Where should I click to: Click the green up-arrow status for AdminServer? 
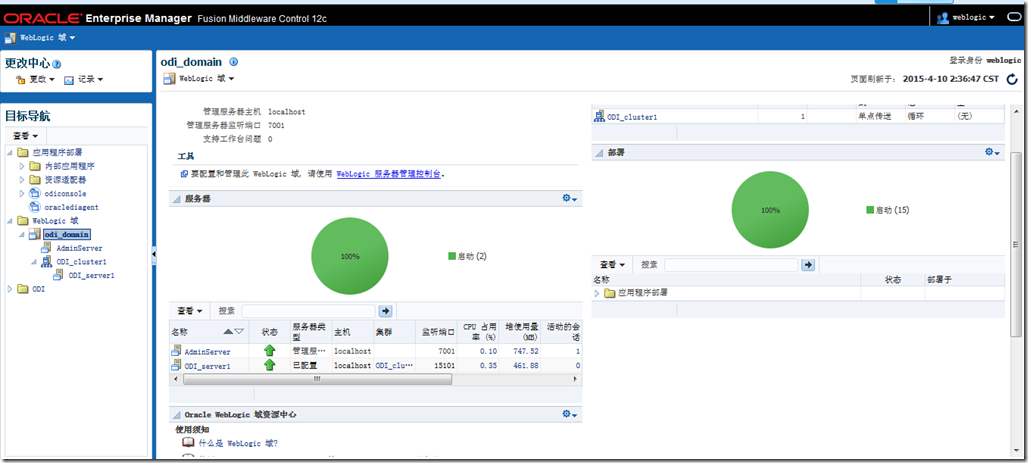pyautogui.click(x=269, y=352)
